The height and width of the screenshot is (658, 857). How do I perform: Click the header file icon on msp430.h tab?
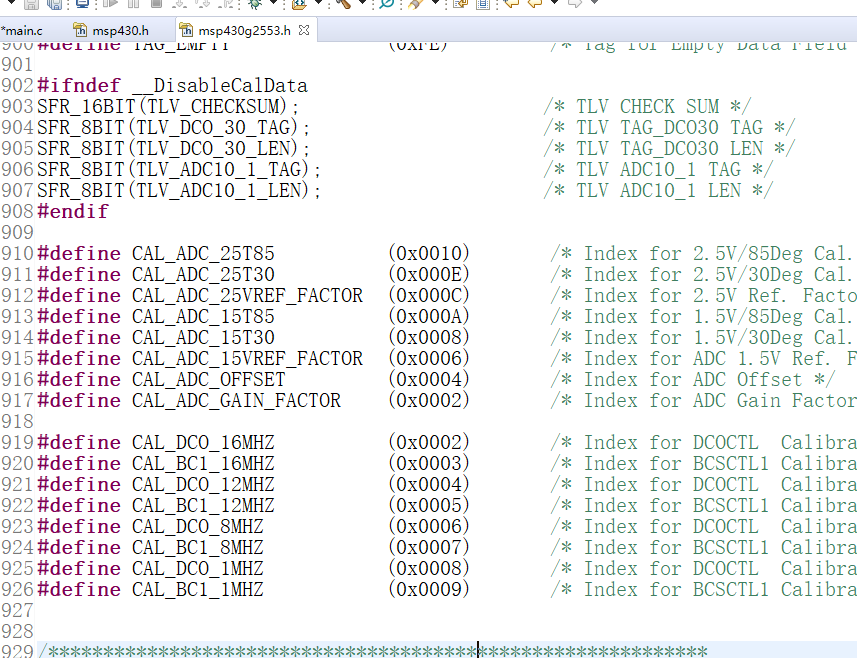[80, 30]
